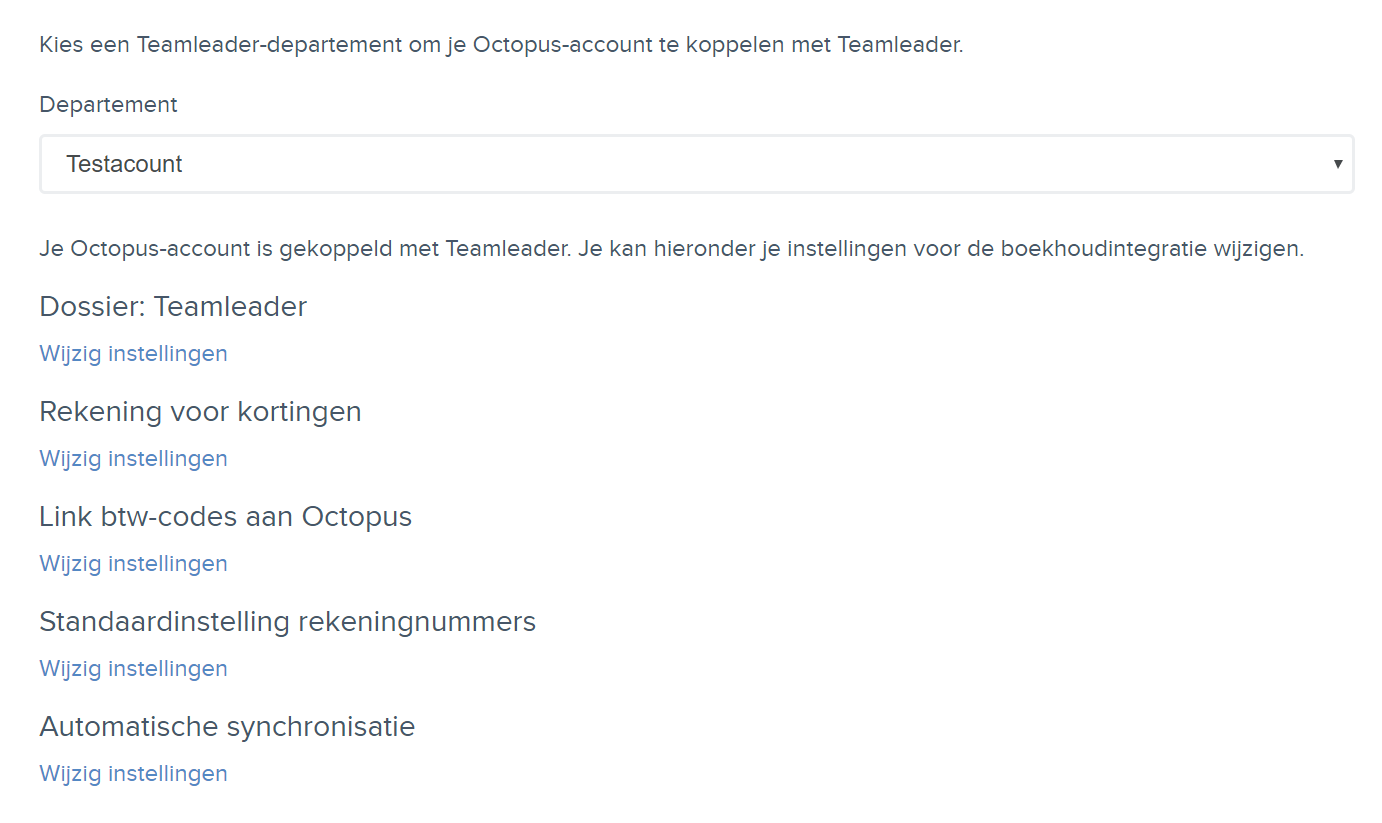Image resolution: width=1382 pixels, height=823 pixels.
Task: Click the Dossier: Teamleader heading
Action: tap(173, 306)
